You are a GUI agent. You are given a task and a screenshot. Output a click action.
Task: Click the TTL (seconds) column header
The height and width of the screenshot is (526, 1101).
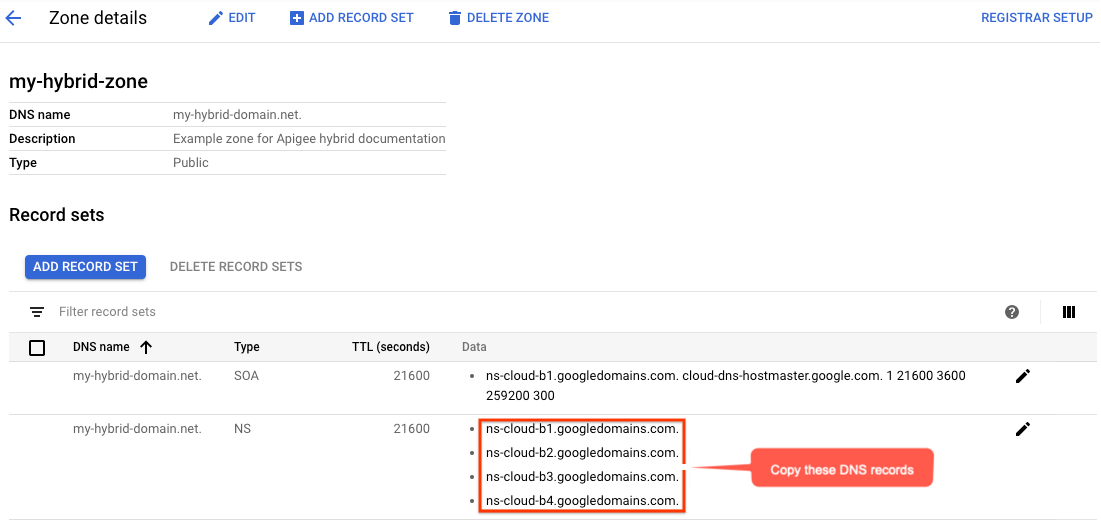pyautogui.click(x=390, y=347)
